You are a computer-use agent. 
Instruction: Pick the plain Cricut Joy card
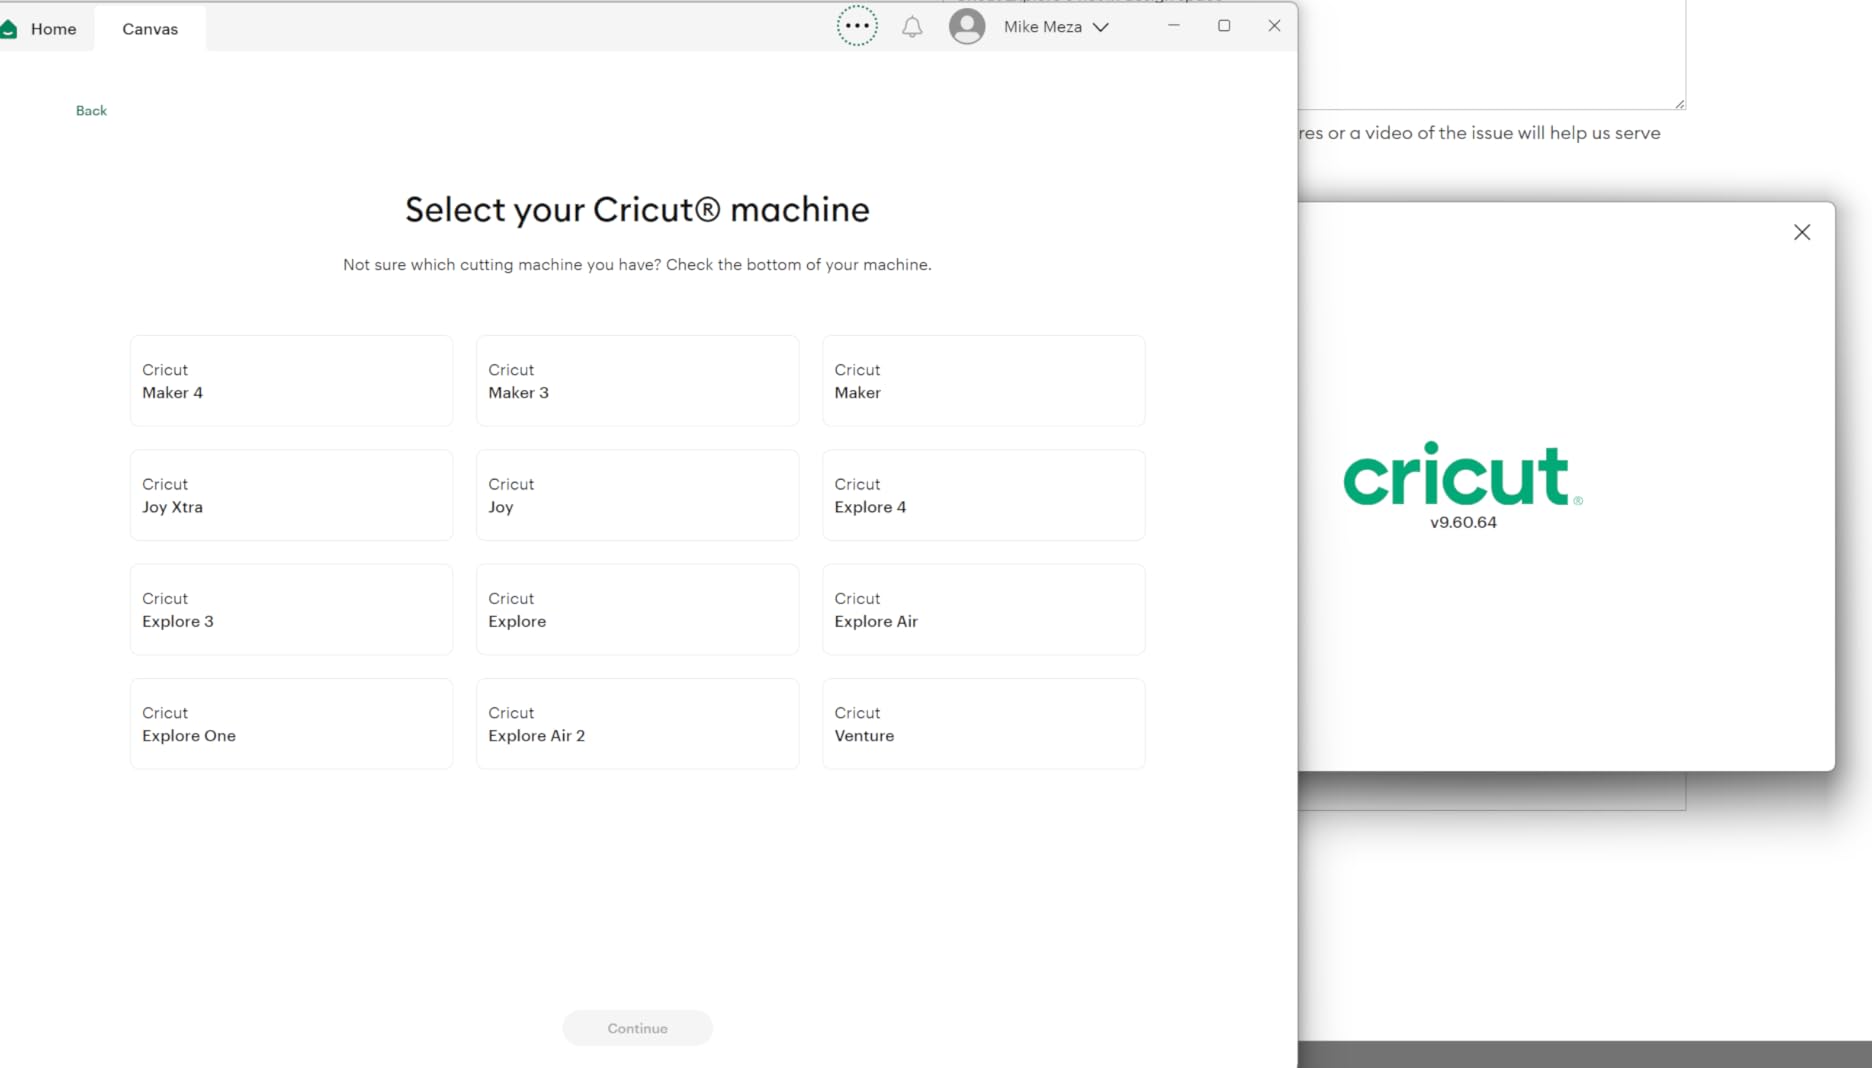[637, 495]
